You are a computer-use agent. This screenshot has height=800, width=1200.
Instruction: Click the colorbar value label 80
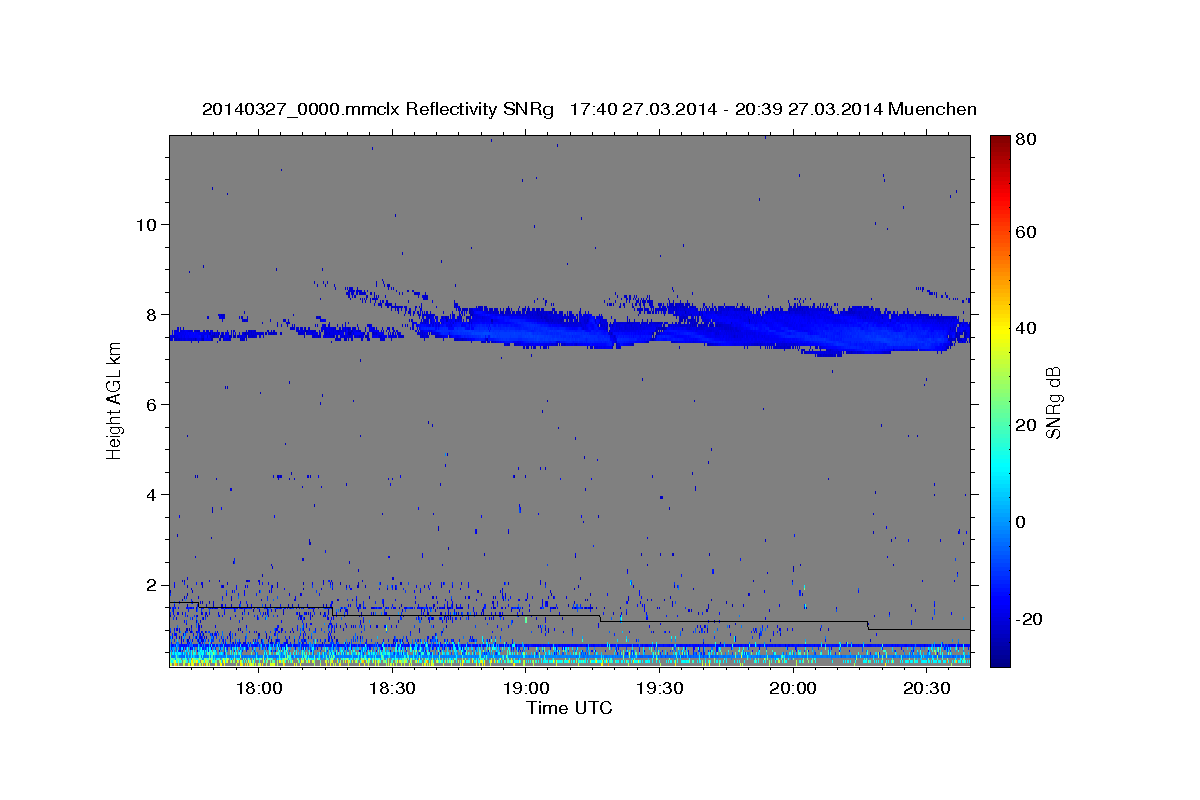(x=1025, y=141)
